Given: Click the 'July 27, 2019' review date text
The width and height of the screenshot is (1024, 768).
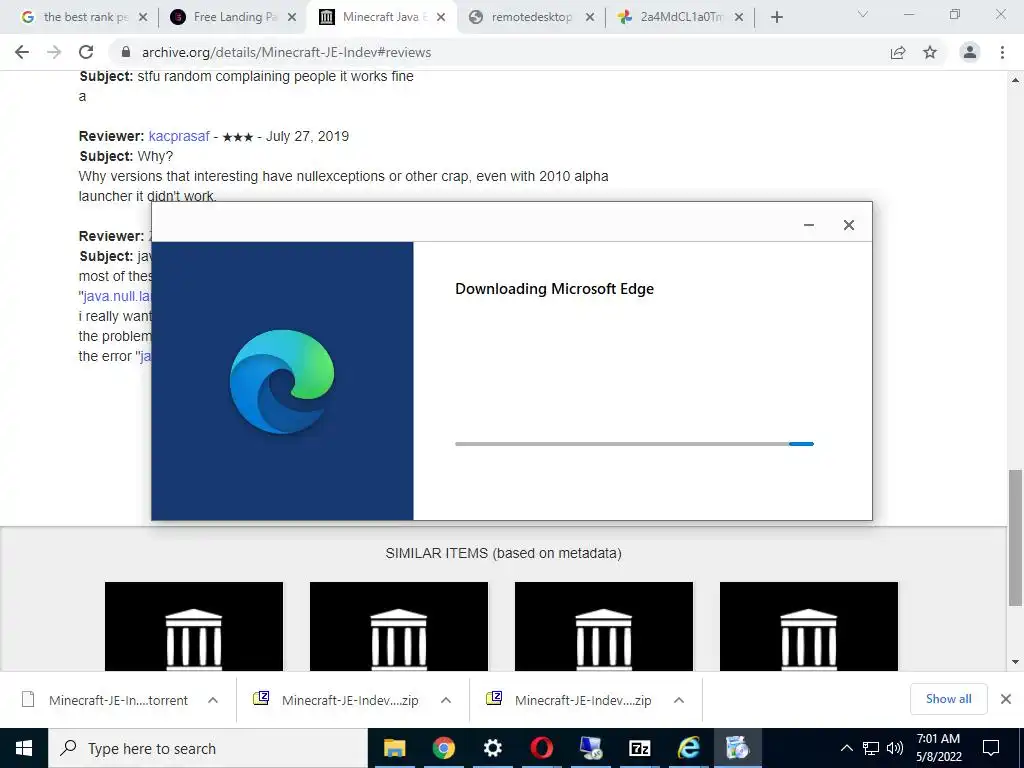Looking at the screenshot, I should coord(307,136).
